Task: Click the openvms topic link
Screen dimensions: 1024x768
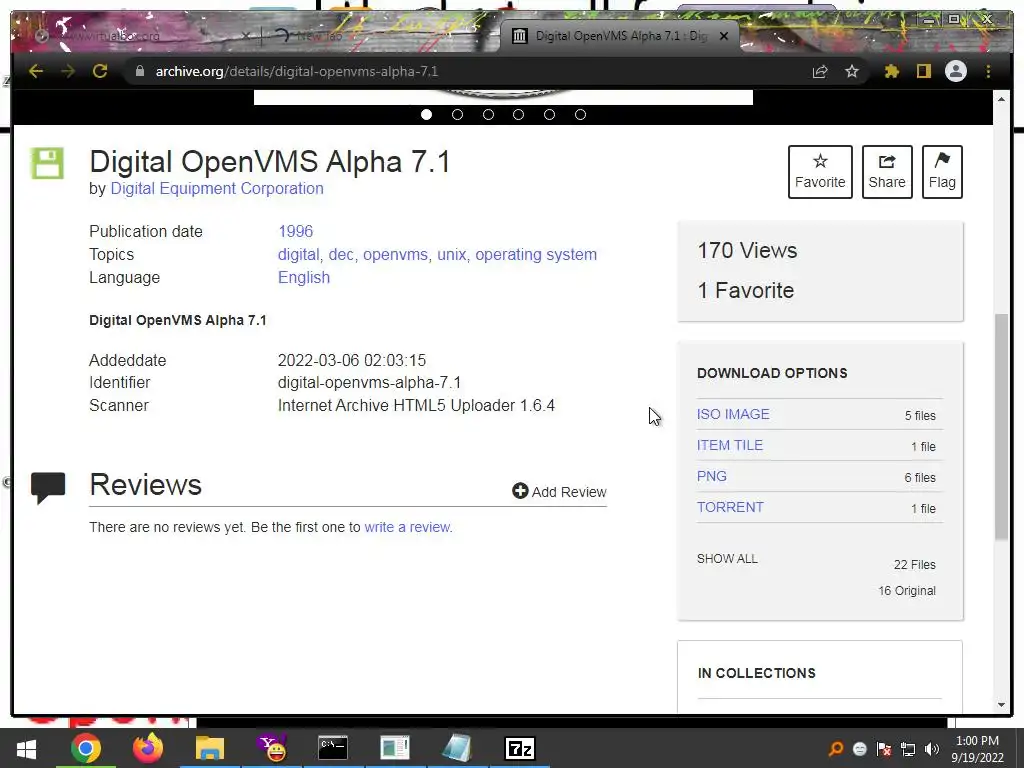Action: tap(395, 254)
